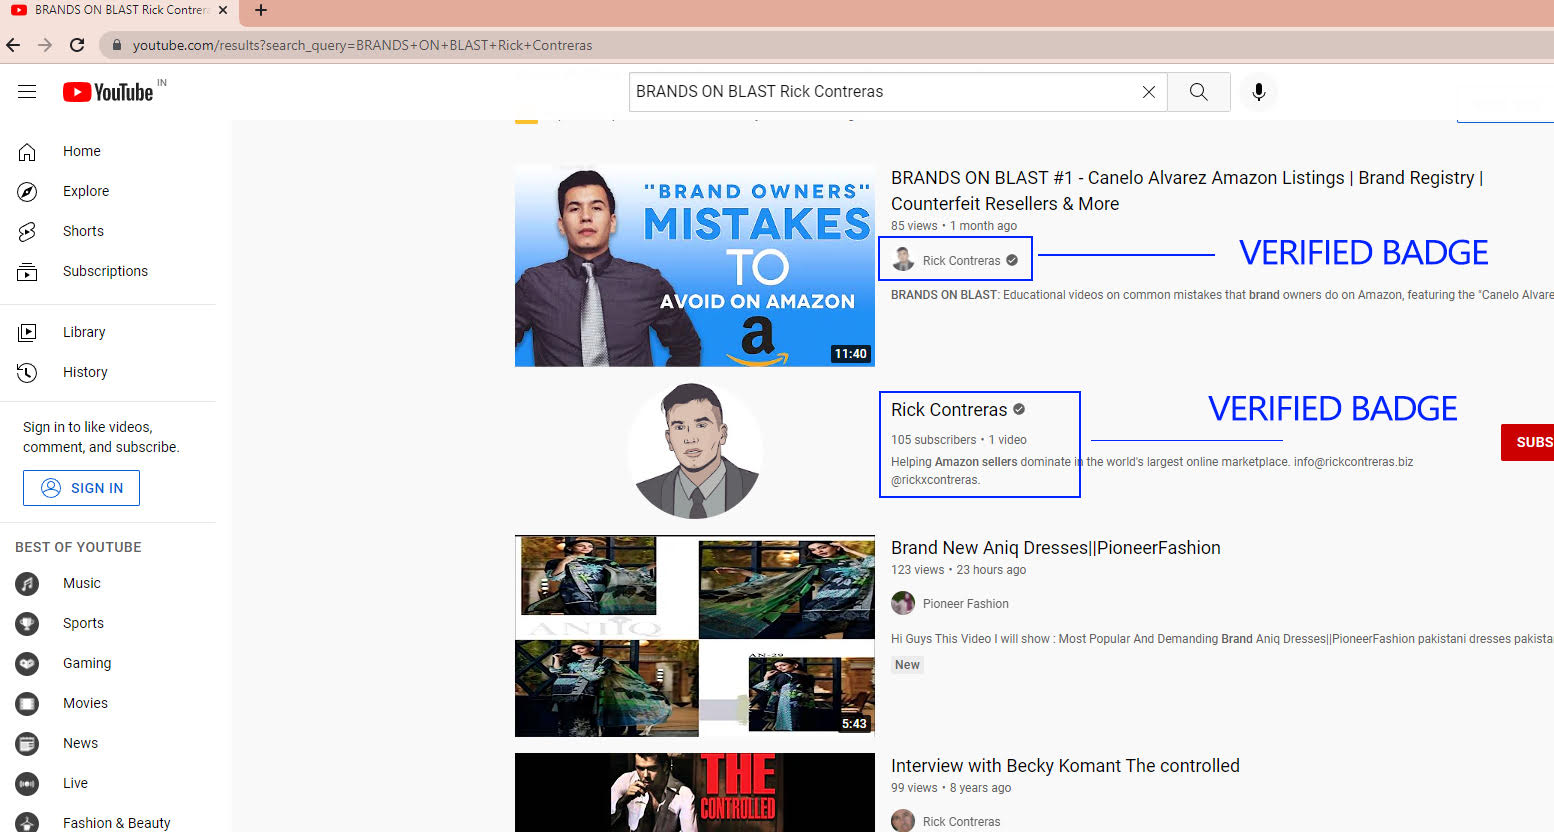The image size is (1554, 832).
Task: Open The Controlled video thumbnail
Action: coord(695,793)
